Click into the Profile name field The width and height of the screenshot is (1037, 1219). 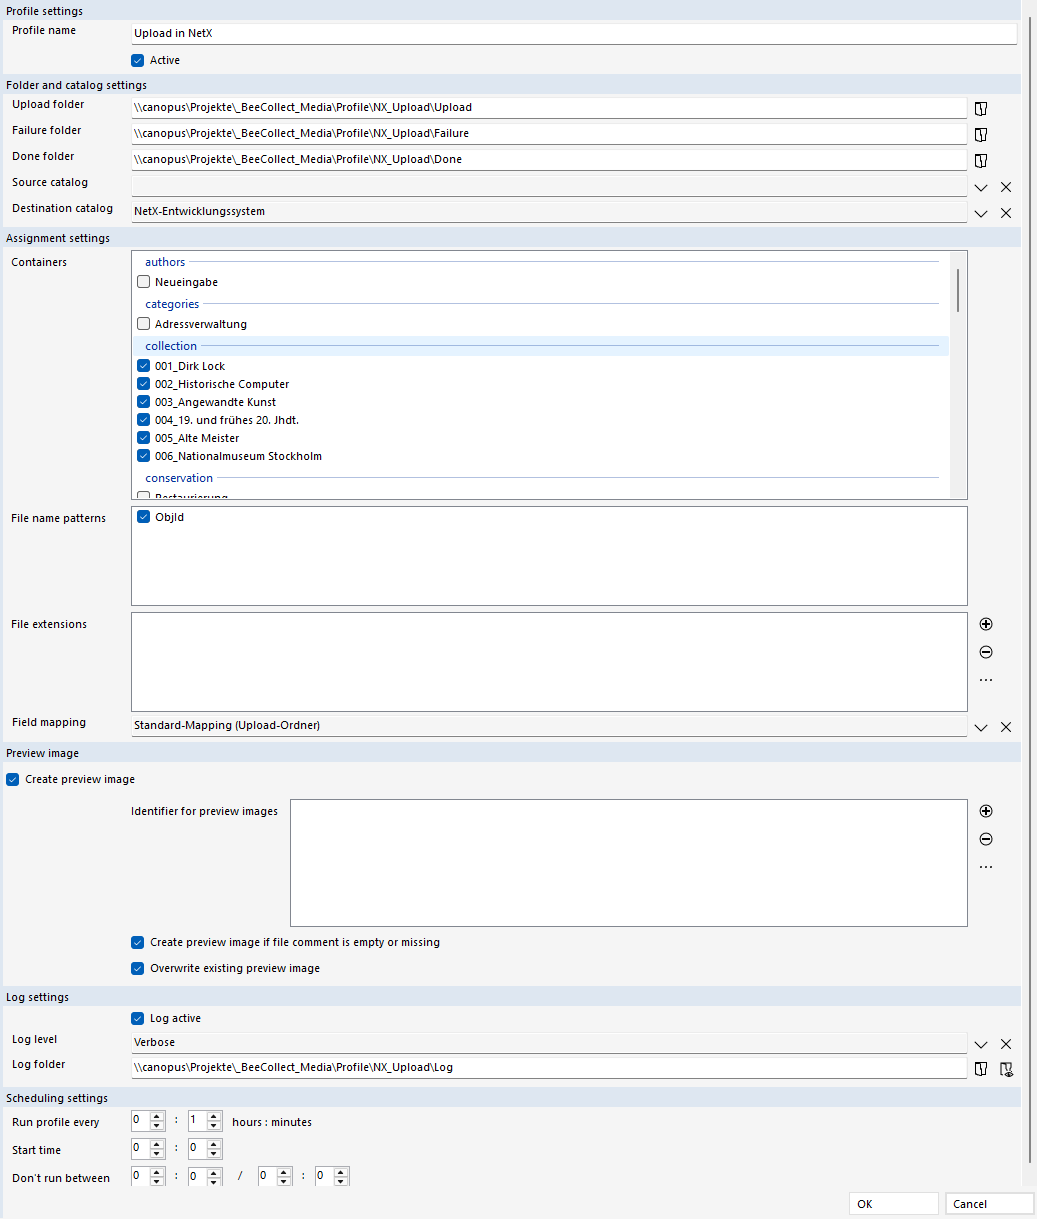573,33
